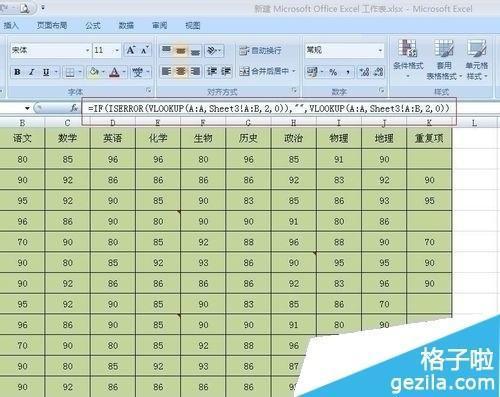The height and width of the screenshot is (397, 500).
Task: Open font color dropdown arrow
Action: 124,72
